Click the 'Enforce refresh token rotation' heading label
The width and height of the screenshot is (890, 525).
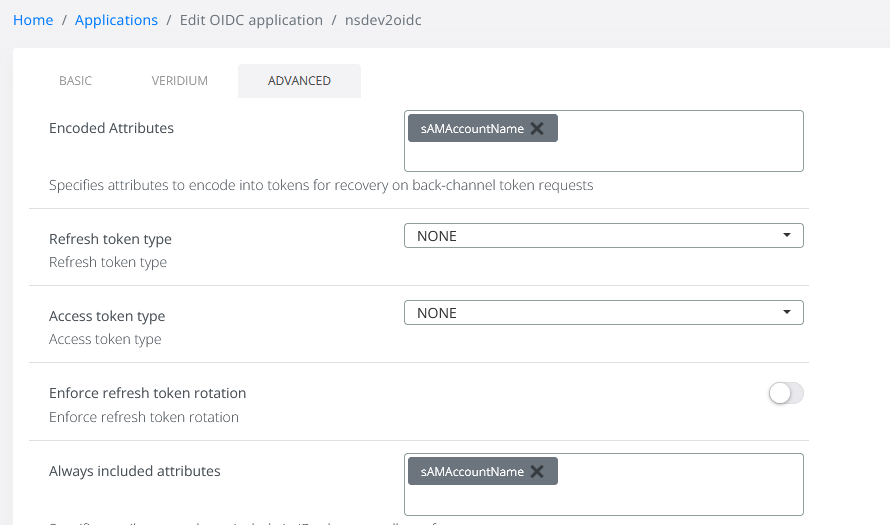(147, 393)
